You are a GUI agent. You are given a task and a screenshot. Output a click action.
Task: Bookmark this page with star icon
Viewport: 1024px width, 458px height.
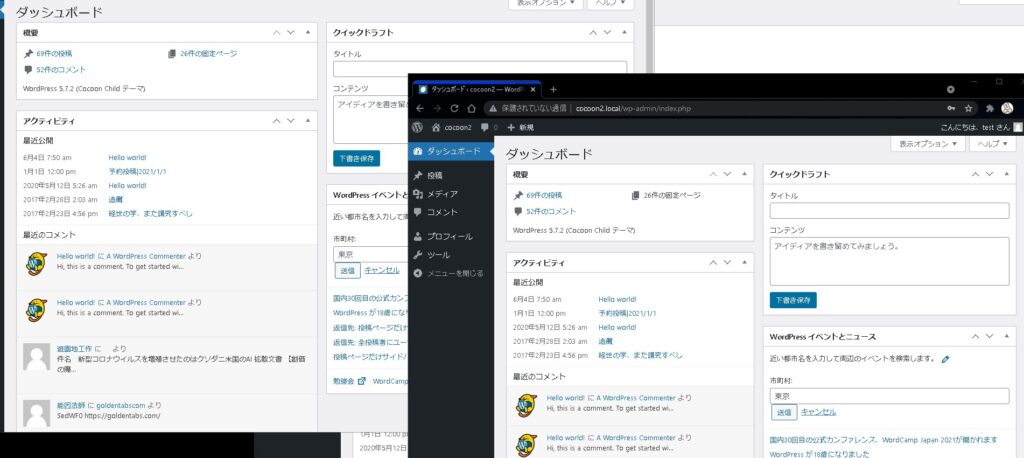pos(969,108)
